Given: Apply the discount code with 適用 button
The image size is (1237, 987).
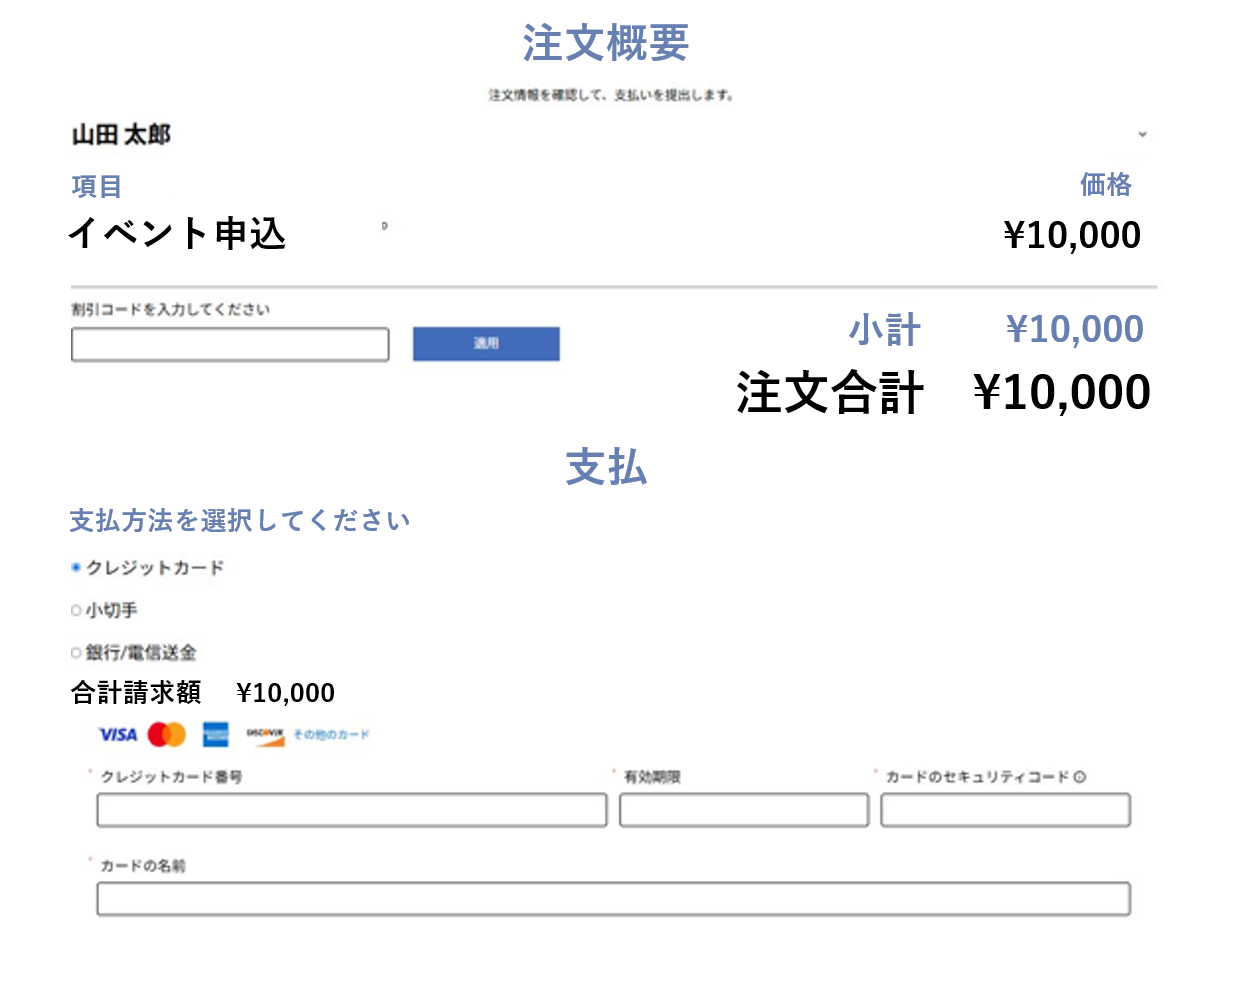Looking at the screenshot, I should tap(486, 344).
